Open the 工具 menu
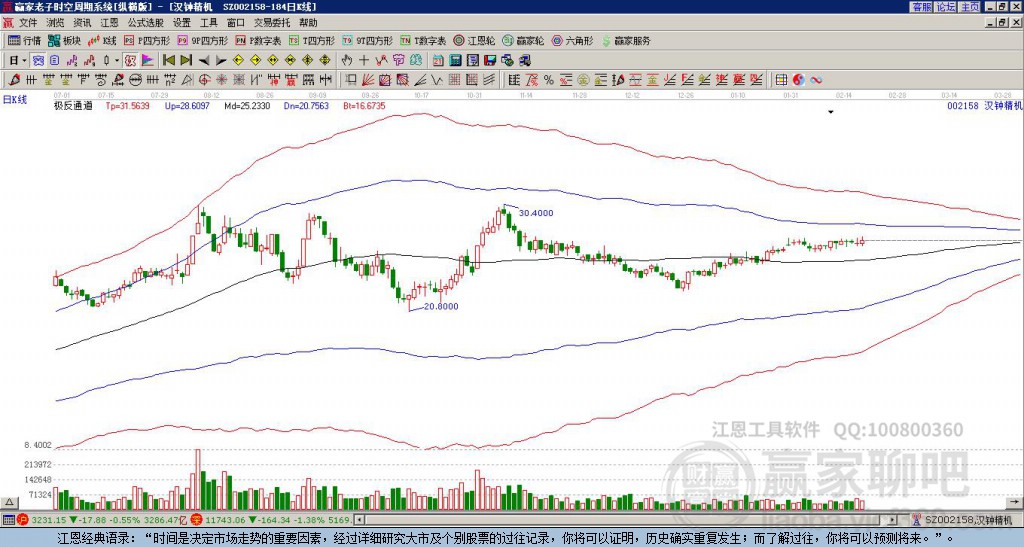 point(208,23)
